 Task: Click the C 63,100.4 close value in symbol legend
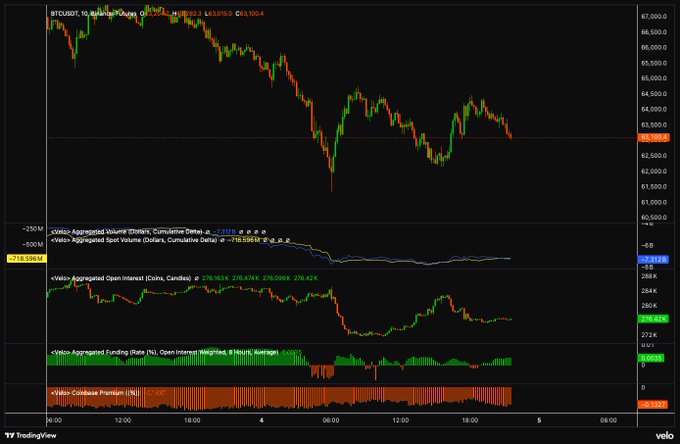[x=249, y=13]
